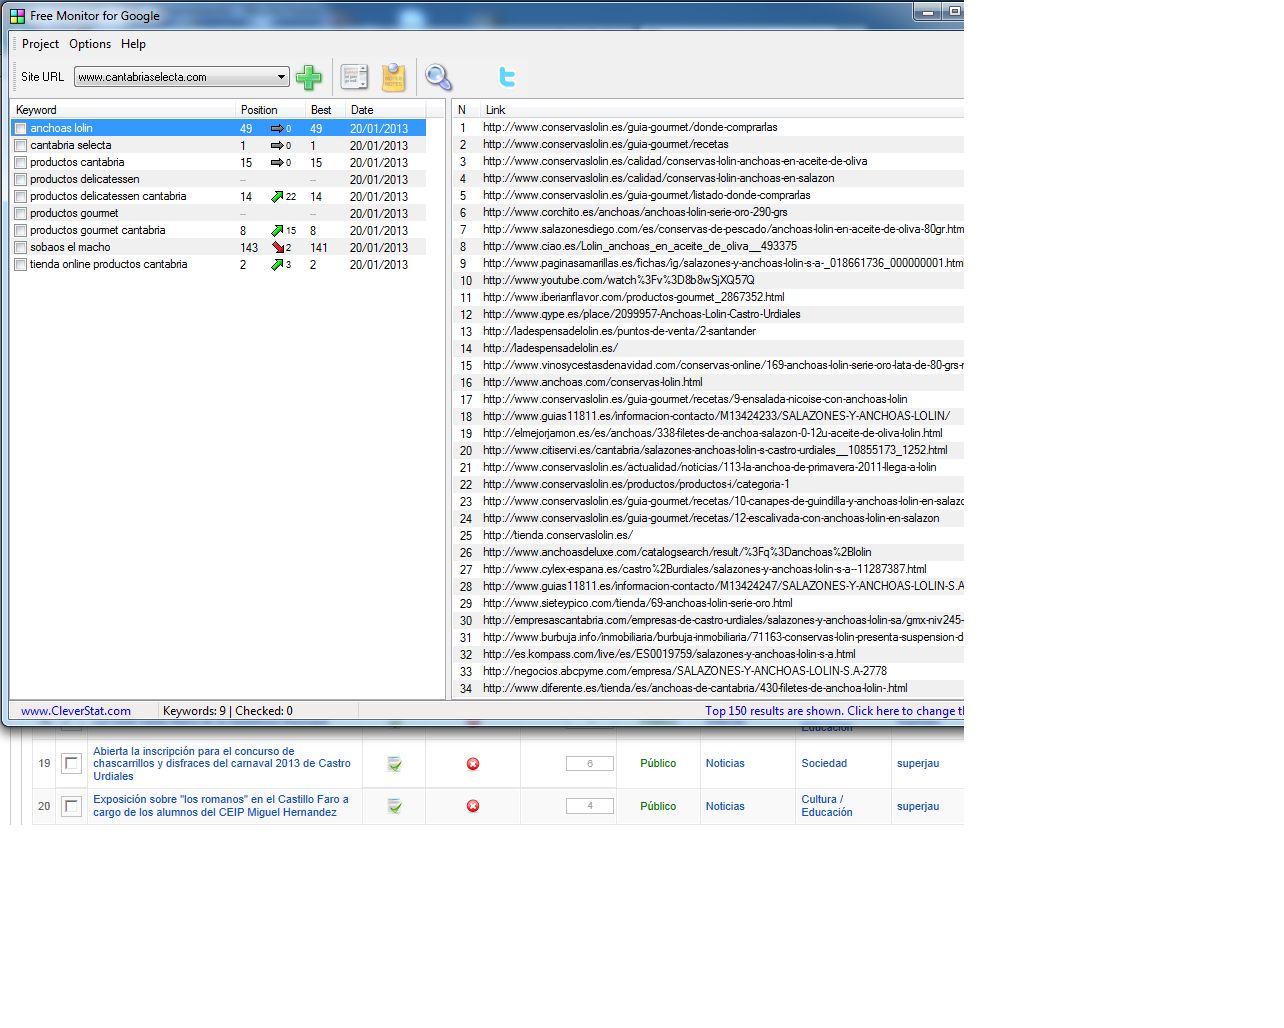Click the red X icon in row 20

point(473,806)
